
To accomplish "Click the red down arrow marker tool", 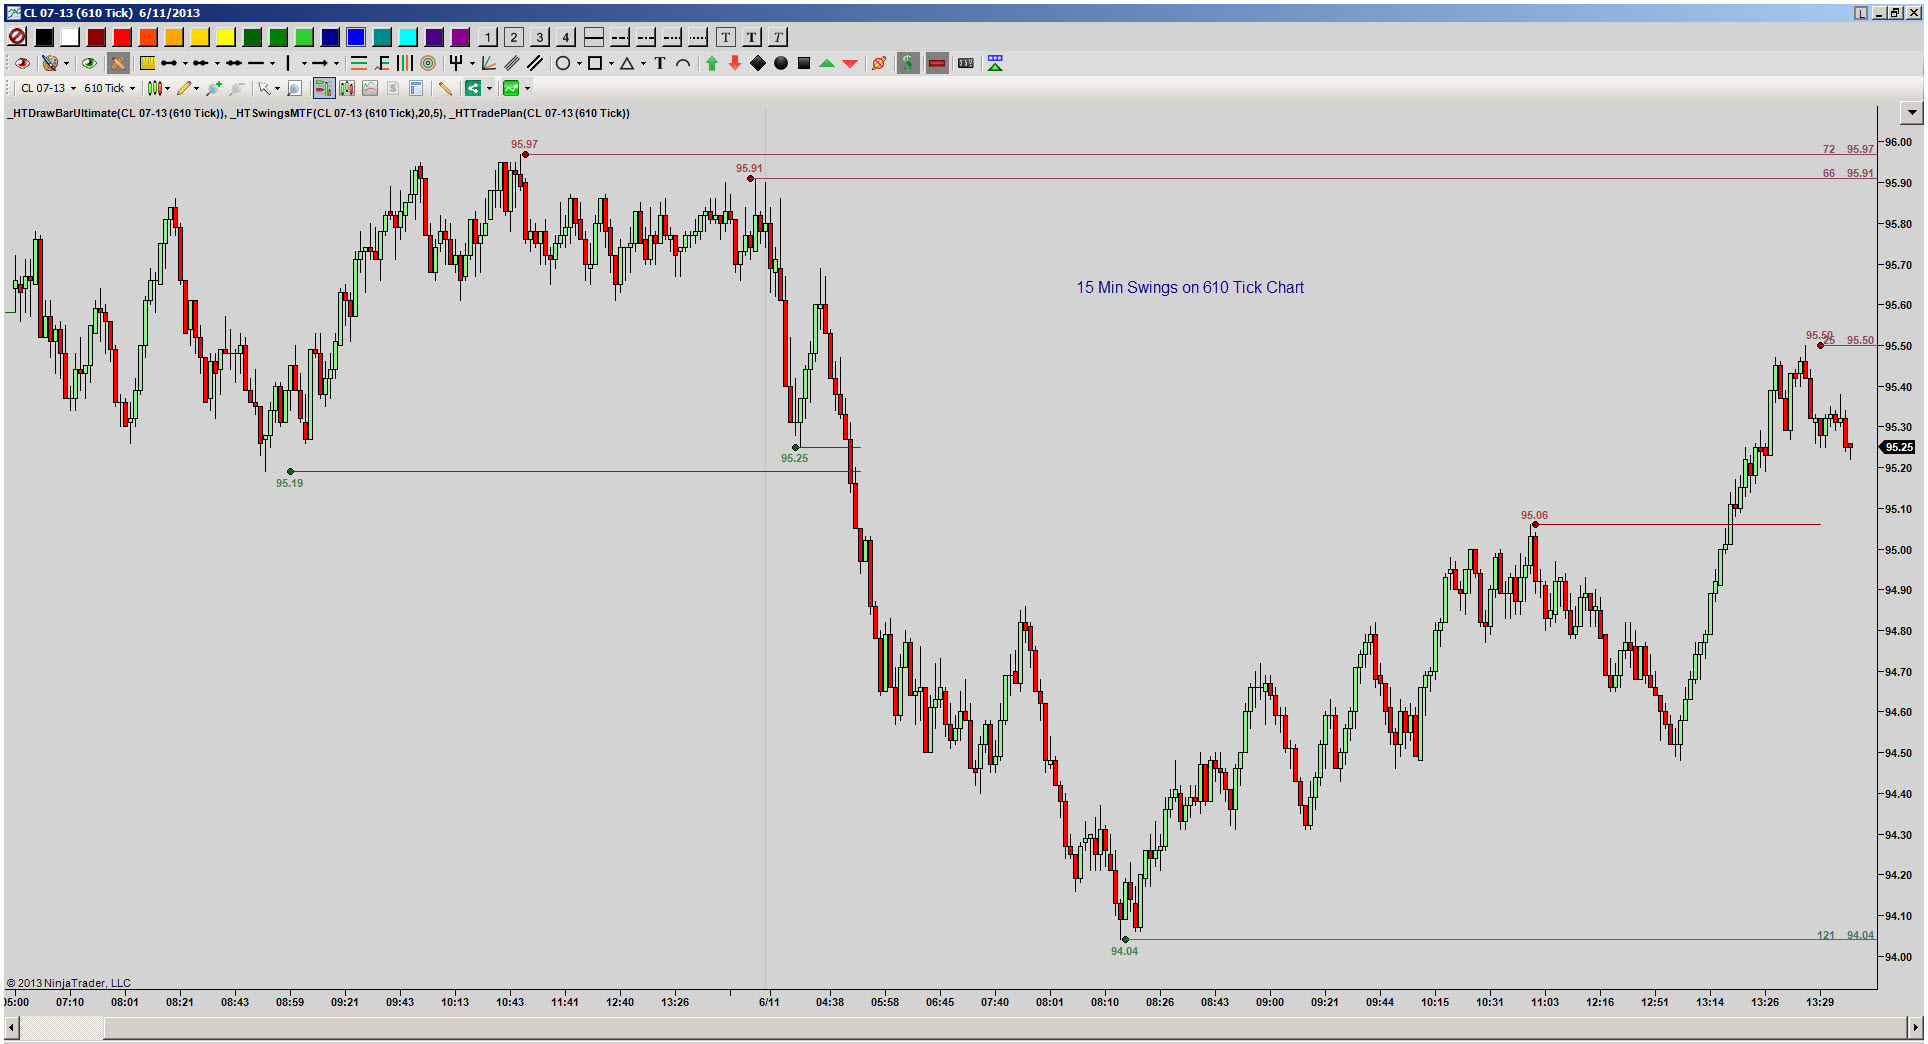I will pos(735,63).
